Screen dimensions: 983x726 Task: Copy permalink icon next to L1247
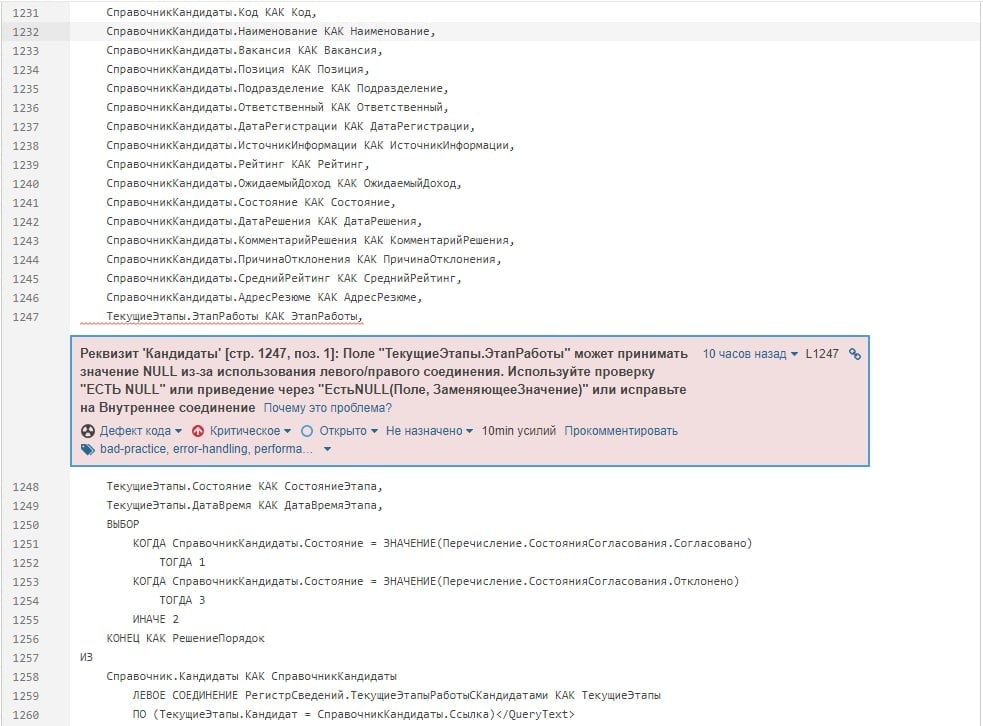point(854,354)
